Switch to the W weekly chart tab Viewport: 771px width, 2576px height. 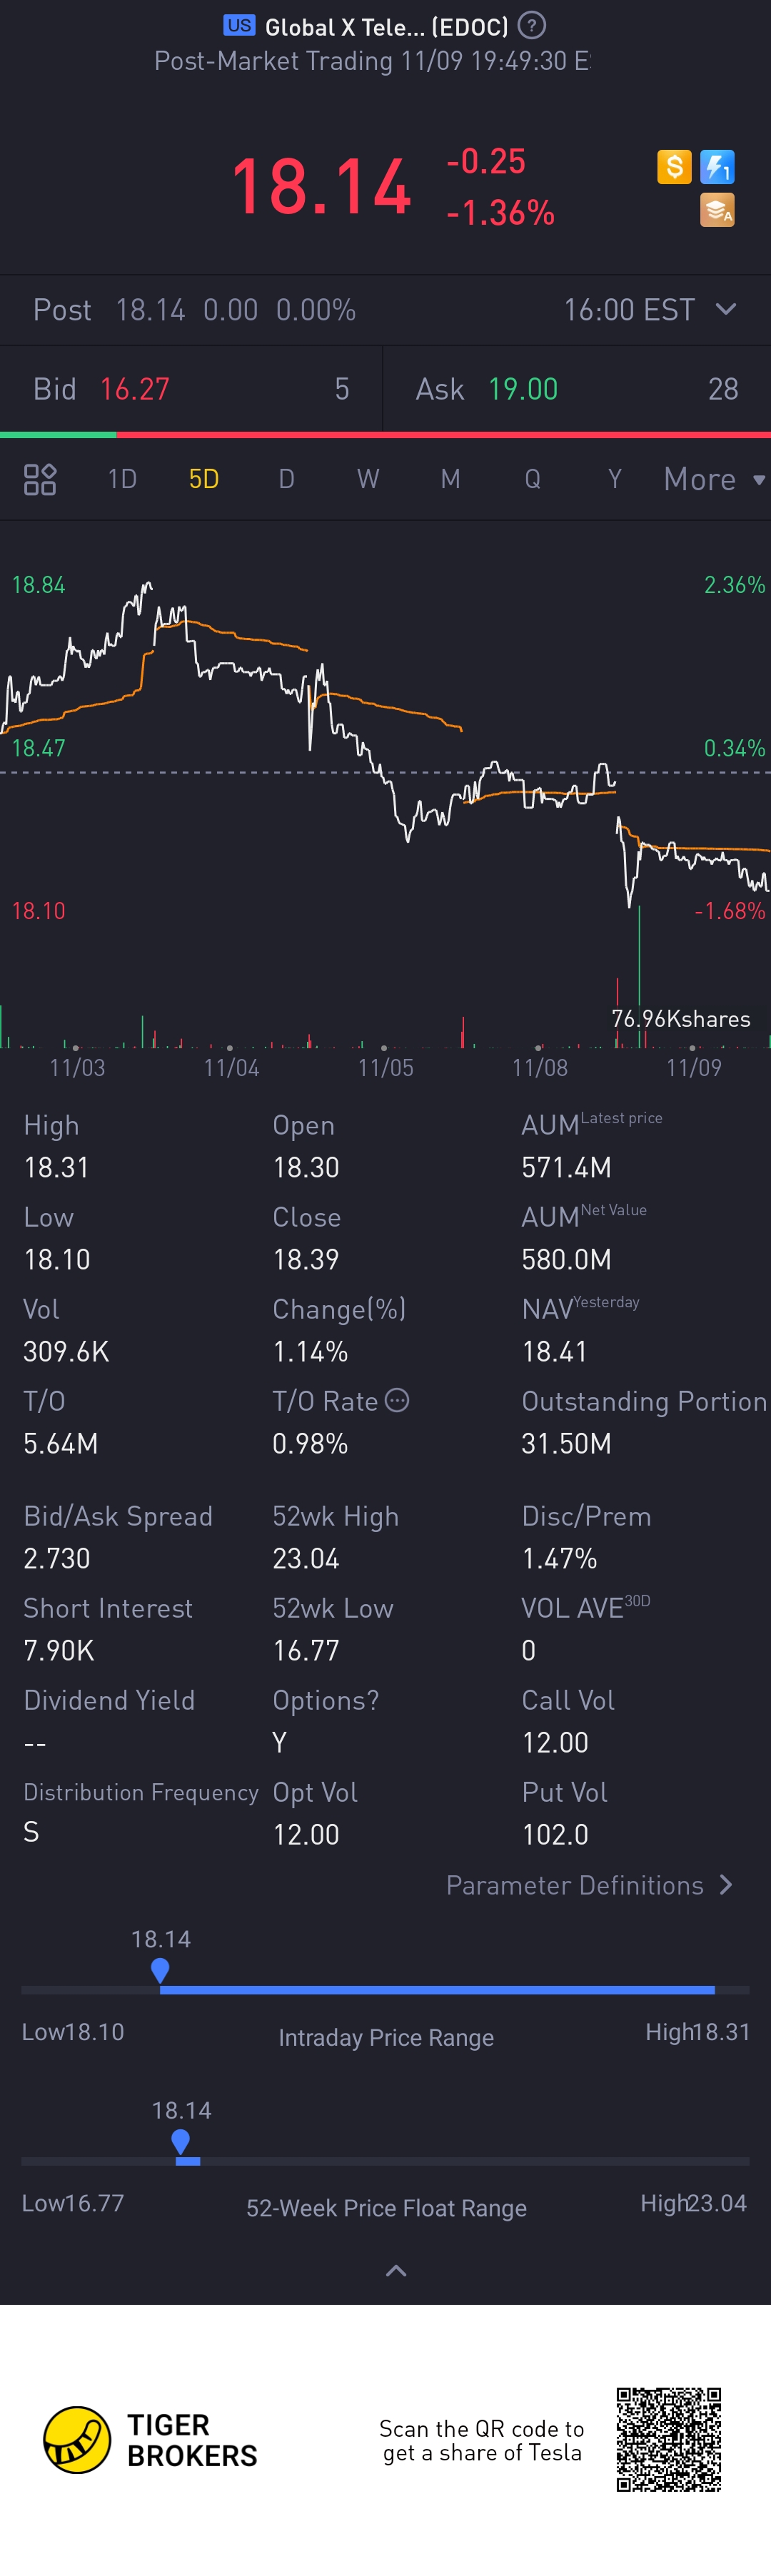point(368,479)
